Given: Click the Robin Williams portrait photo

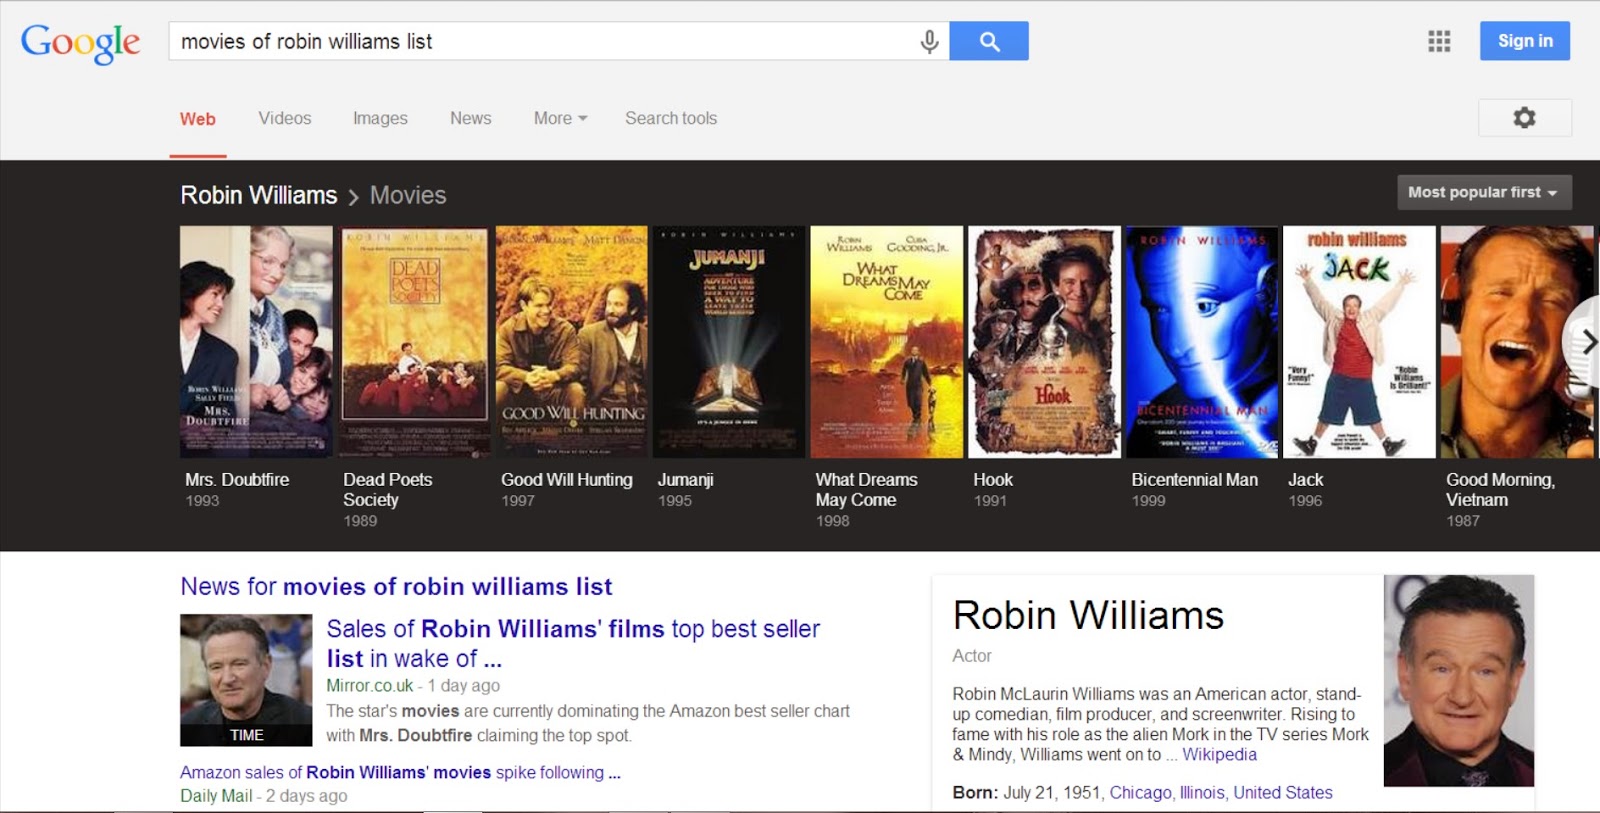Looking at the screenshot, I should [1459, 680].
